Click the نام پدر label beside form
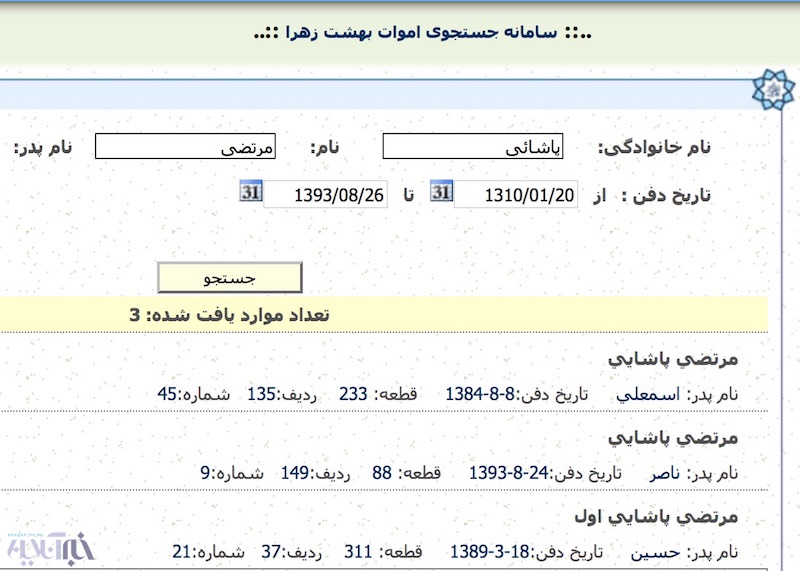 43,147
